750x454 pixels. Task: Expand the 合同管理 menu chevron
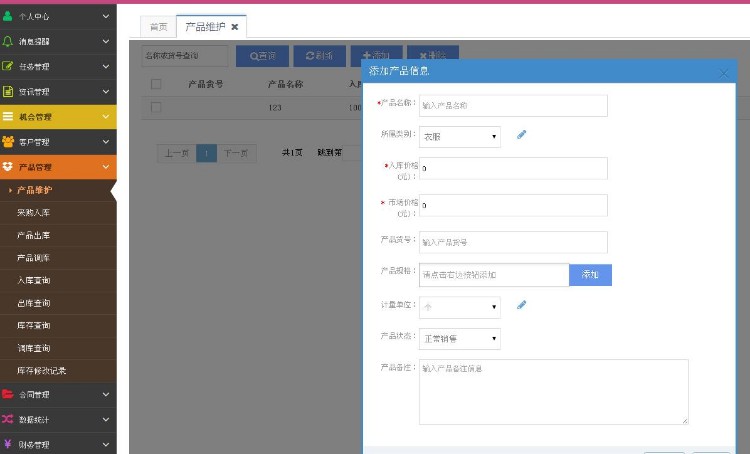(x=106, y=394)
